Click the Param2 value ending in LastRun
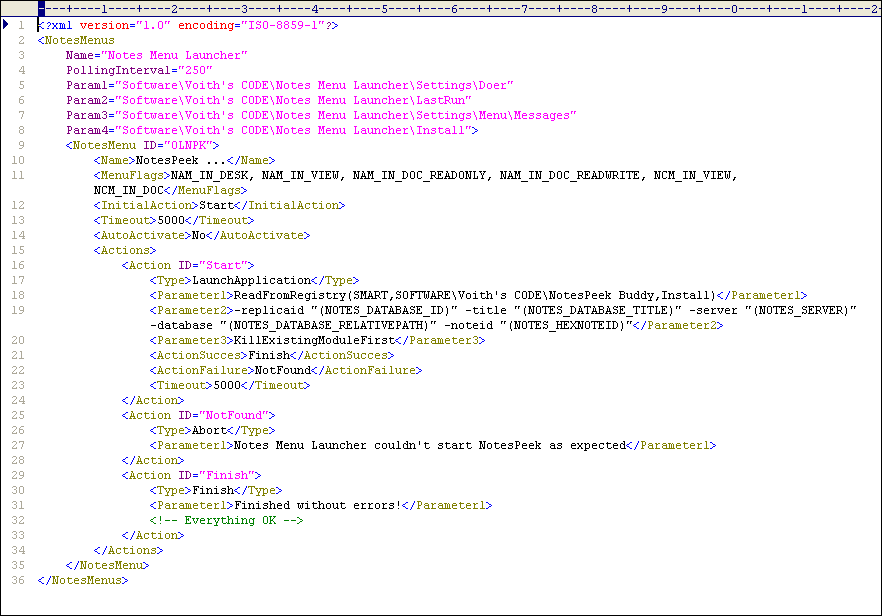The image size is (882, 616). (293, 100)
